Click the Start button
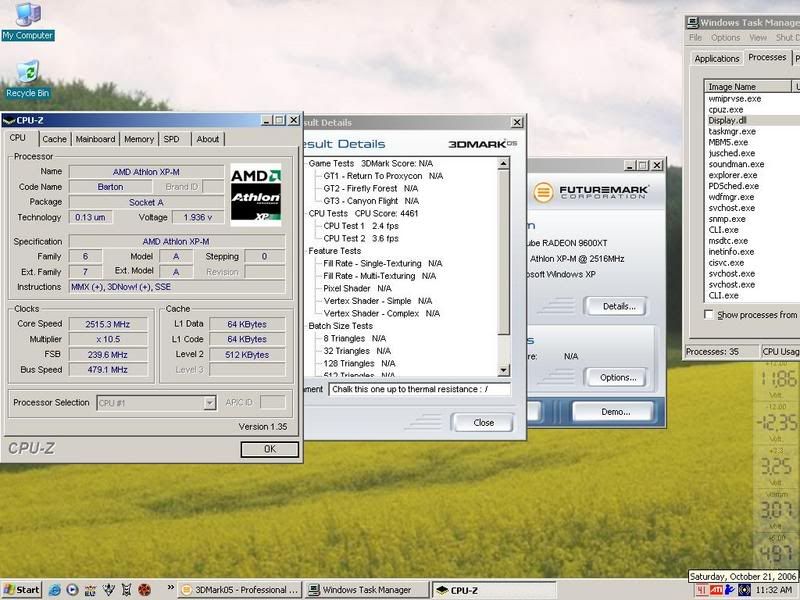This screenshot has width=800, height=600. tap(21, 590)
